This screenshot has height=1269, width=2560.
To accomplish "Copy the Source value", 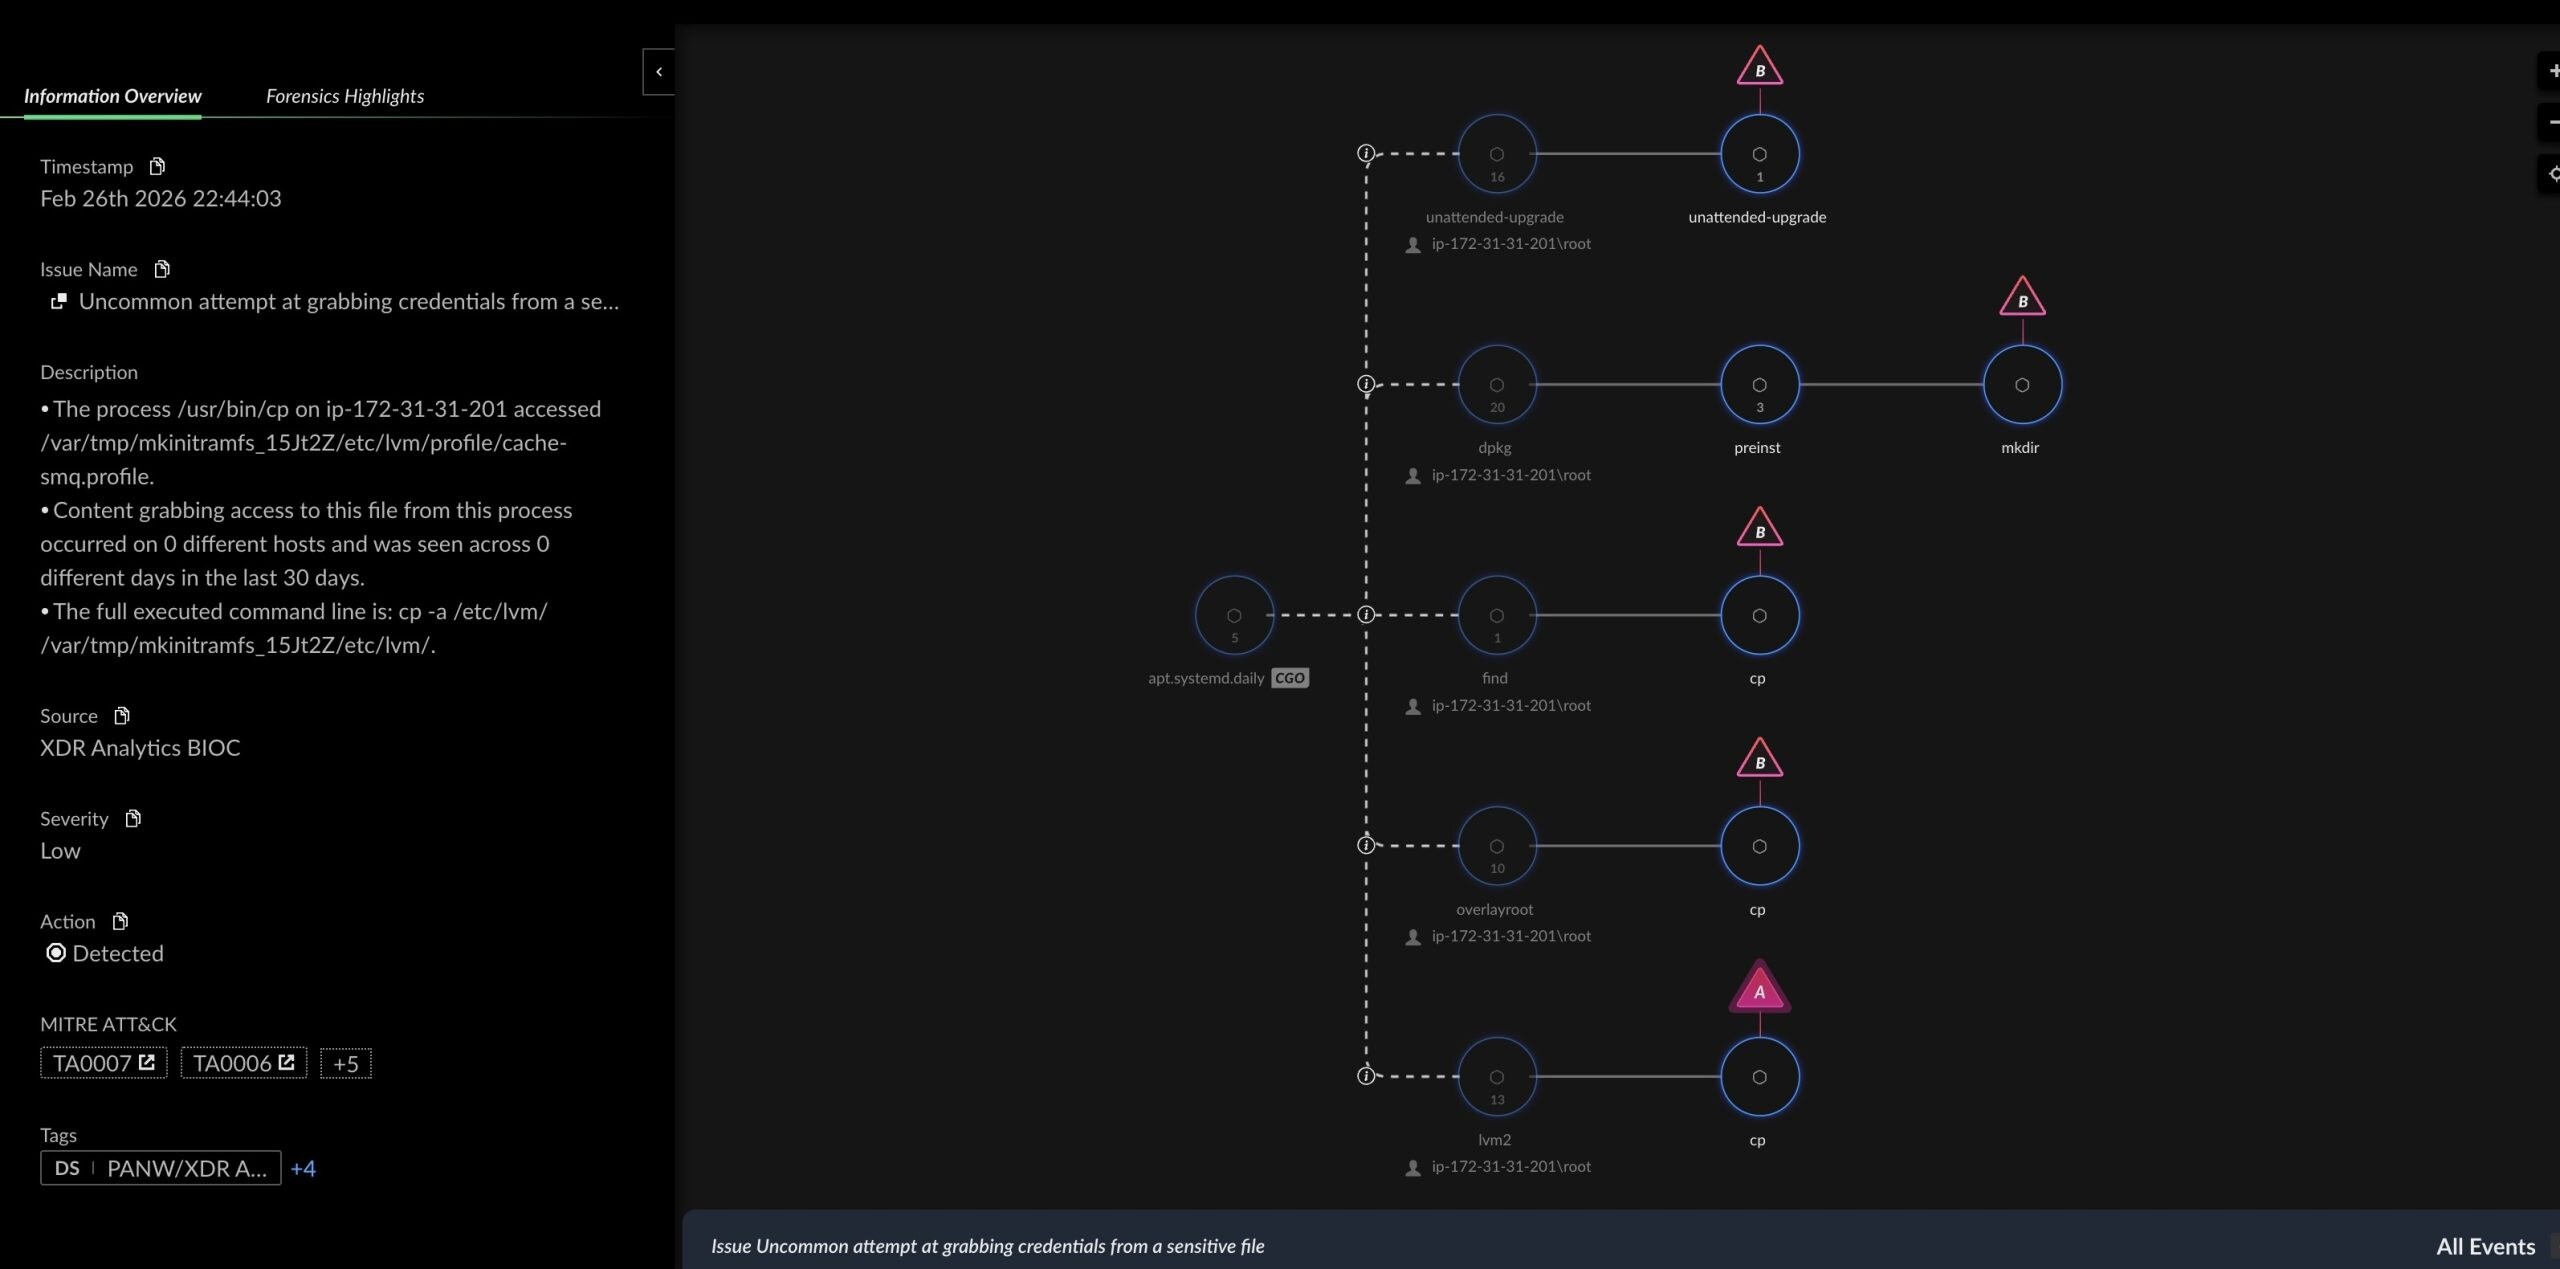I will (x=122, y=715).
